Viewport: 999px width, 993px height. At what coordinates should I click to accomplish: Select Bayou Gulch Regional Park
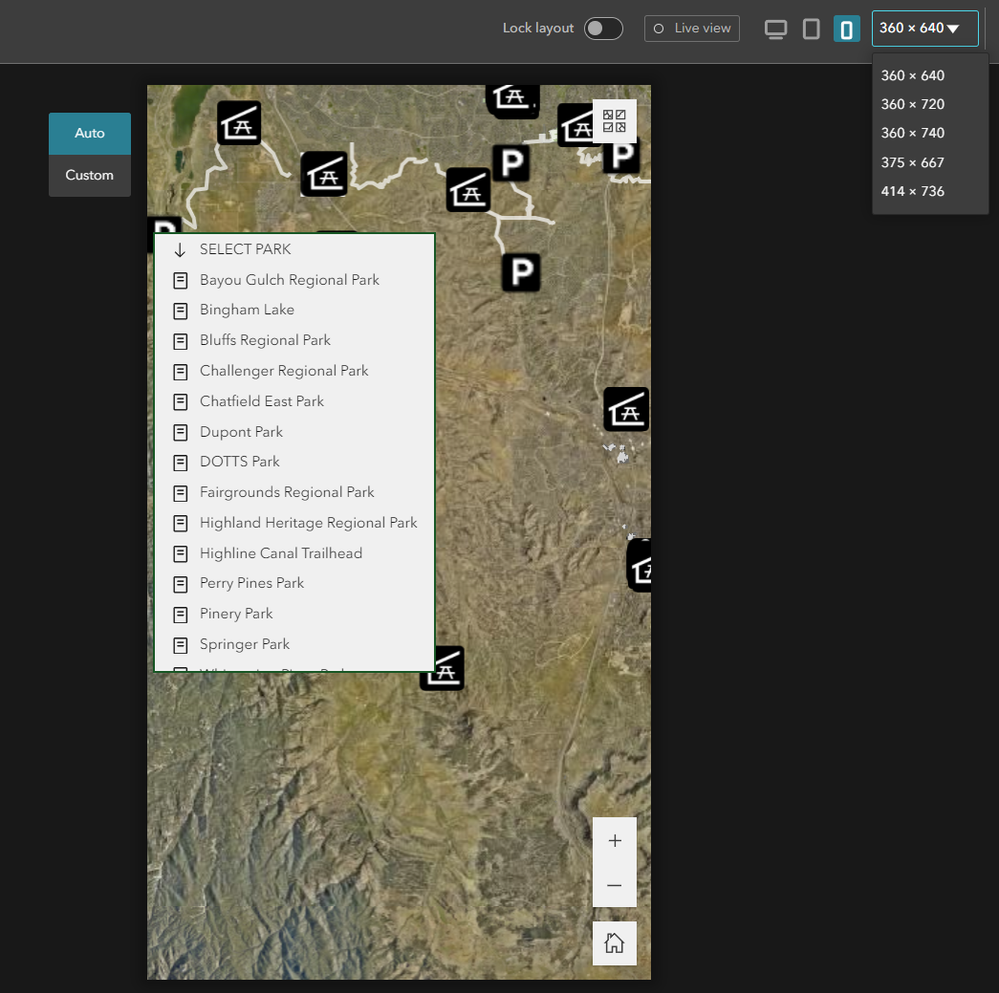tap(294, 280)
